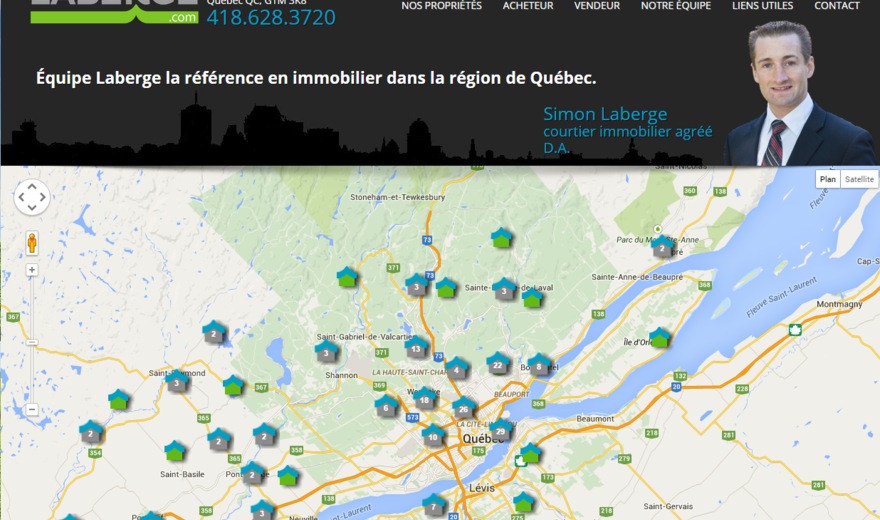
Task: Zoom out with the minus button
Action: point(32,409)
